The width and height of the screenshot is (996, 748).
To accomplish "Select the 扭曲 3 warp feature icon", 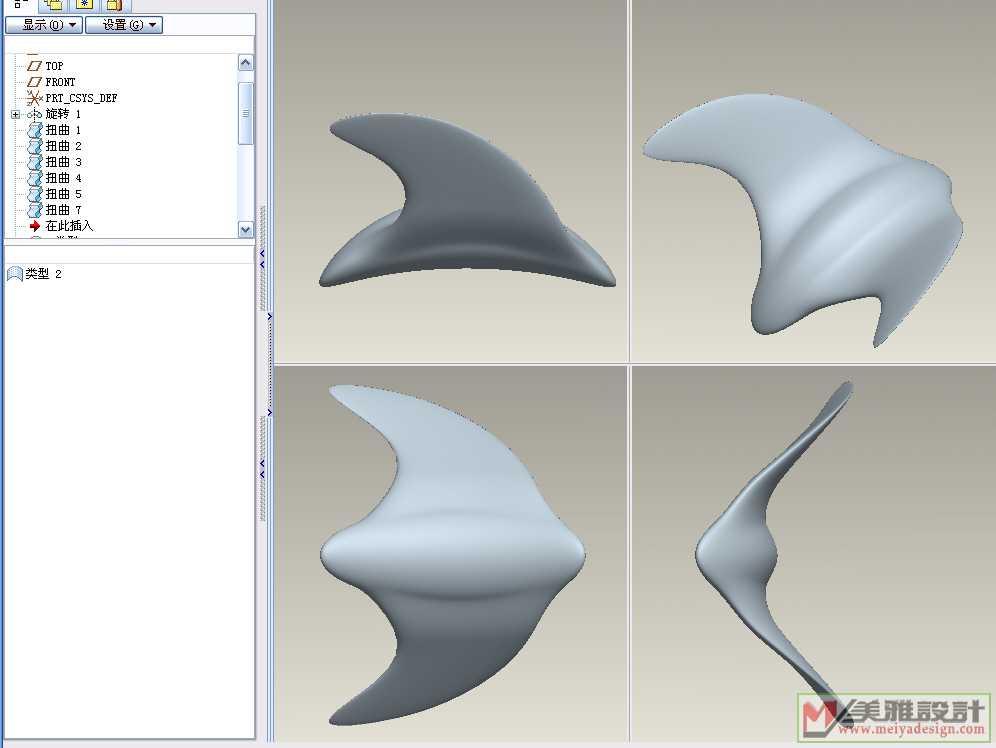I will coord(35,162).
